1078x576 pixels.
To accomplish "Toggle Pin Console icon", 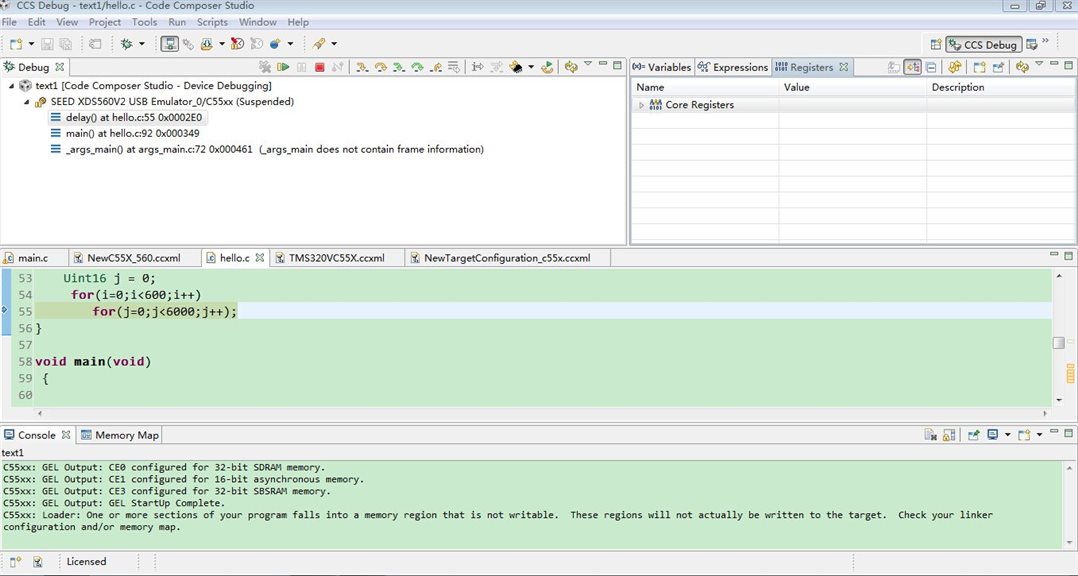I will (974, 435).
